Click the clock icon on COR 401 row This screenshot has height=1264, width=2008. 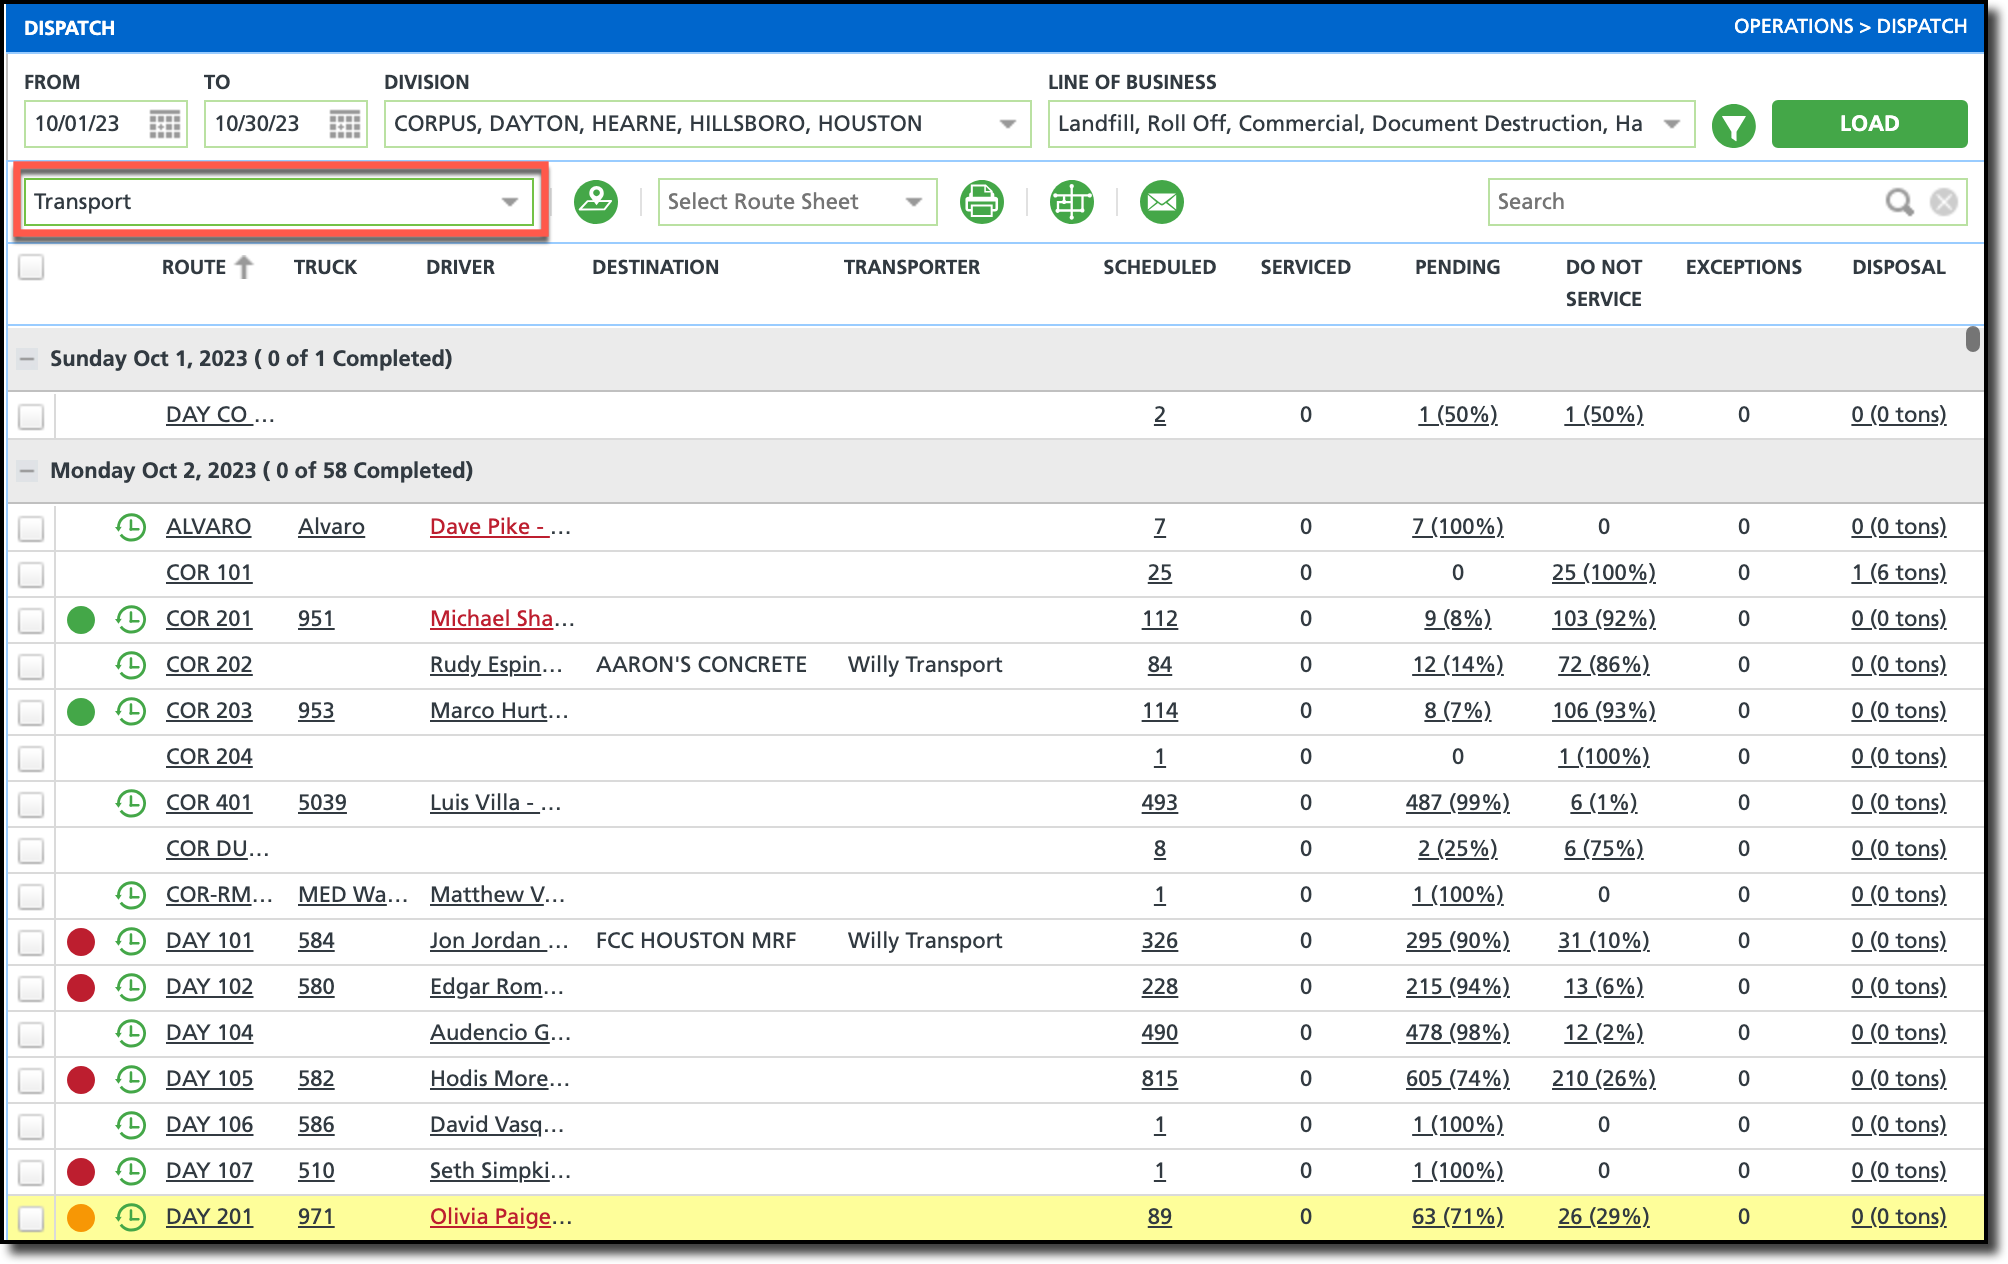(131, 803)
